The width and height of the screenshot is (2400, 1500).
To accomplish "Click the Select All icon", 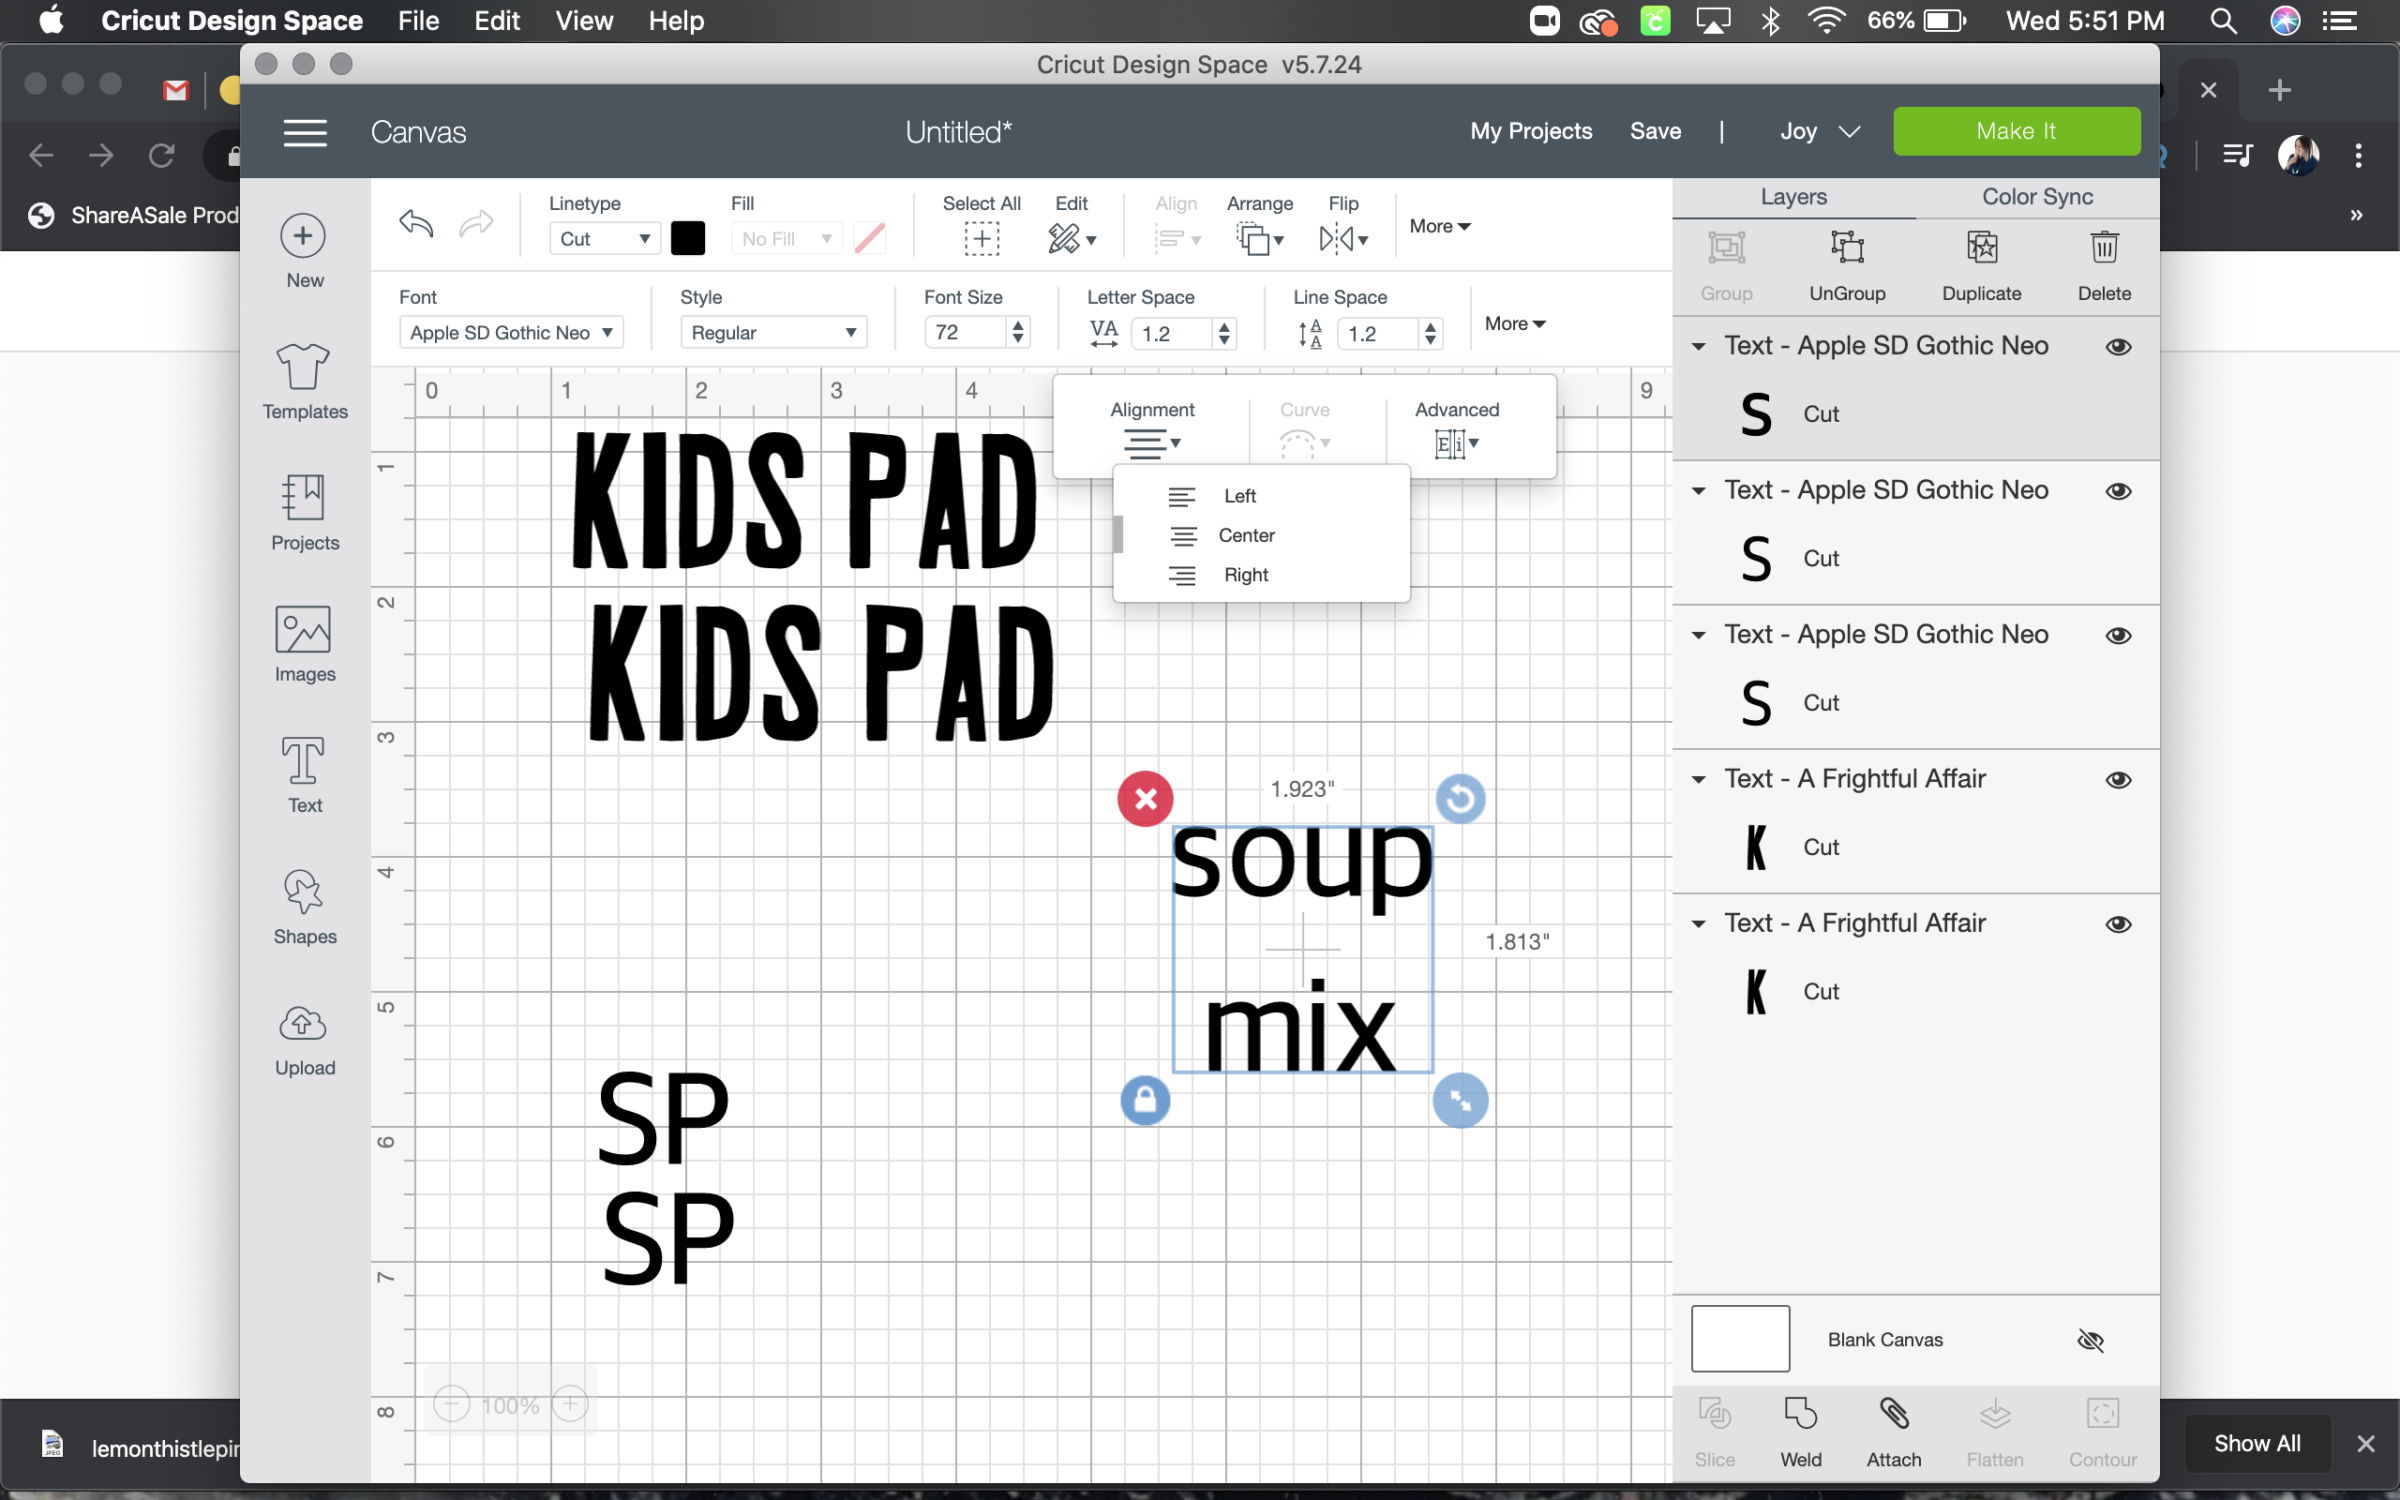I will (x=981, y=238).
